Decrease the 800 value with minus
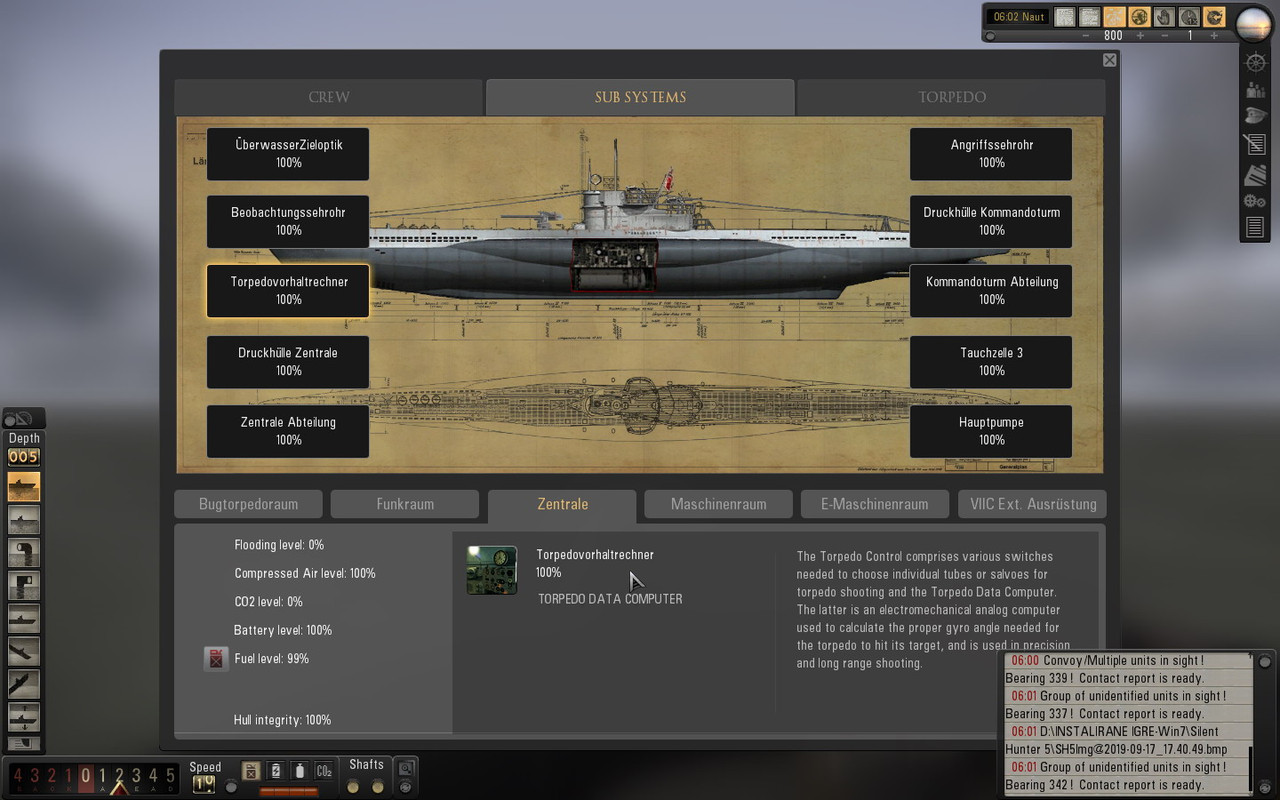Viewport: 1280px width, 800px height. [1086, 36]
